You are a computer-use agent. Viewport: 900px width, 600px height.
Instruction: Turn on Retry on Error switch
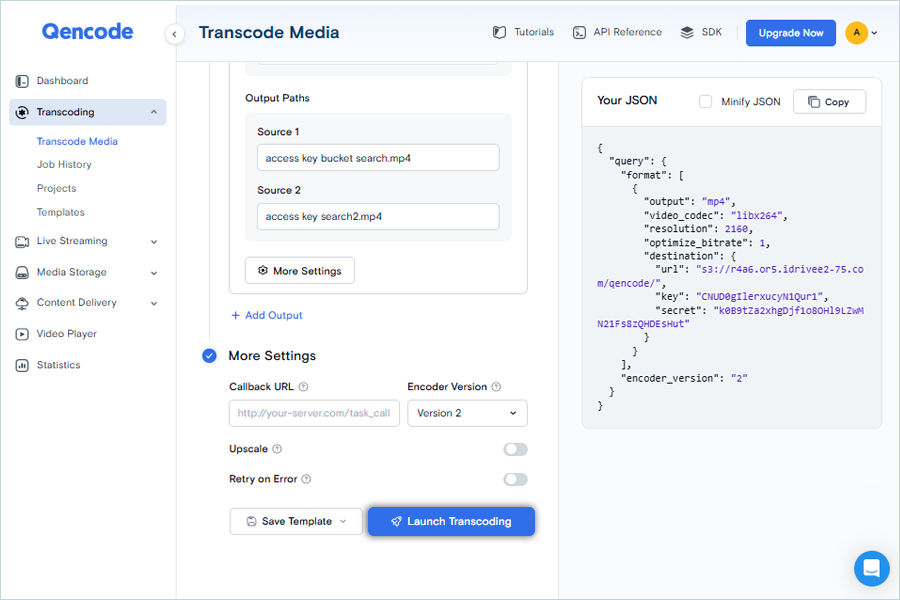[515, 479]
